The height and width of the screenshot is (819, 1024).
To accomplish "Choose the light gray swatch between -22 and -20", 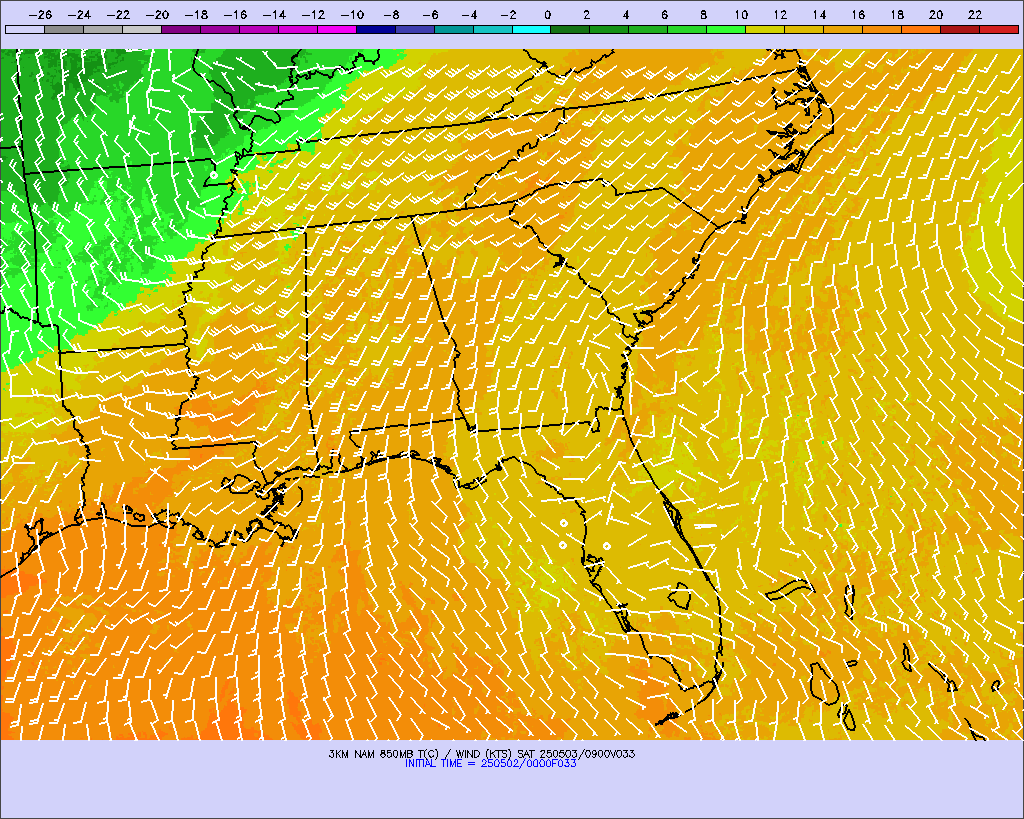I will coord(142,29).
